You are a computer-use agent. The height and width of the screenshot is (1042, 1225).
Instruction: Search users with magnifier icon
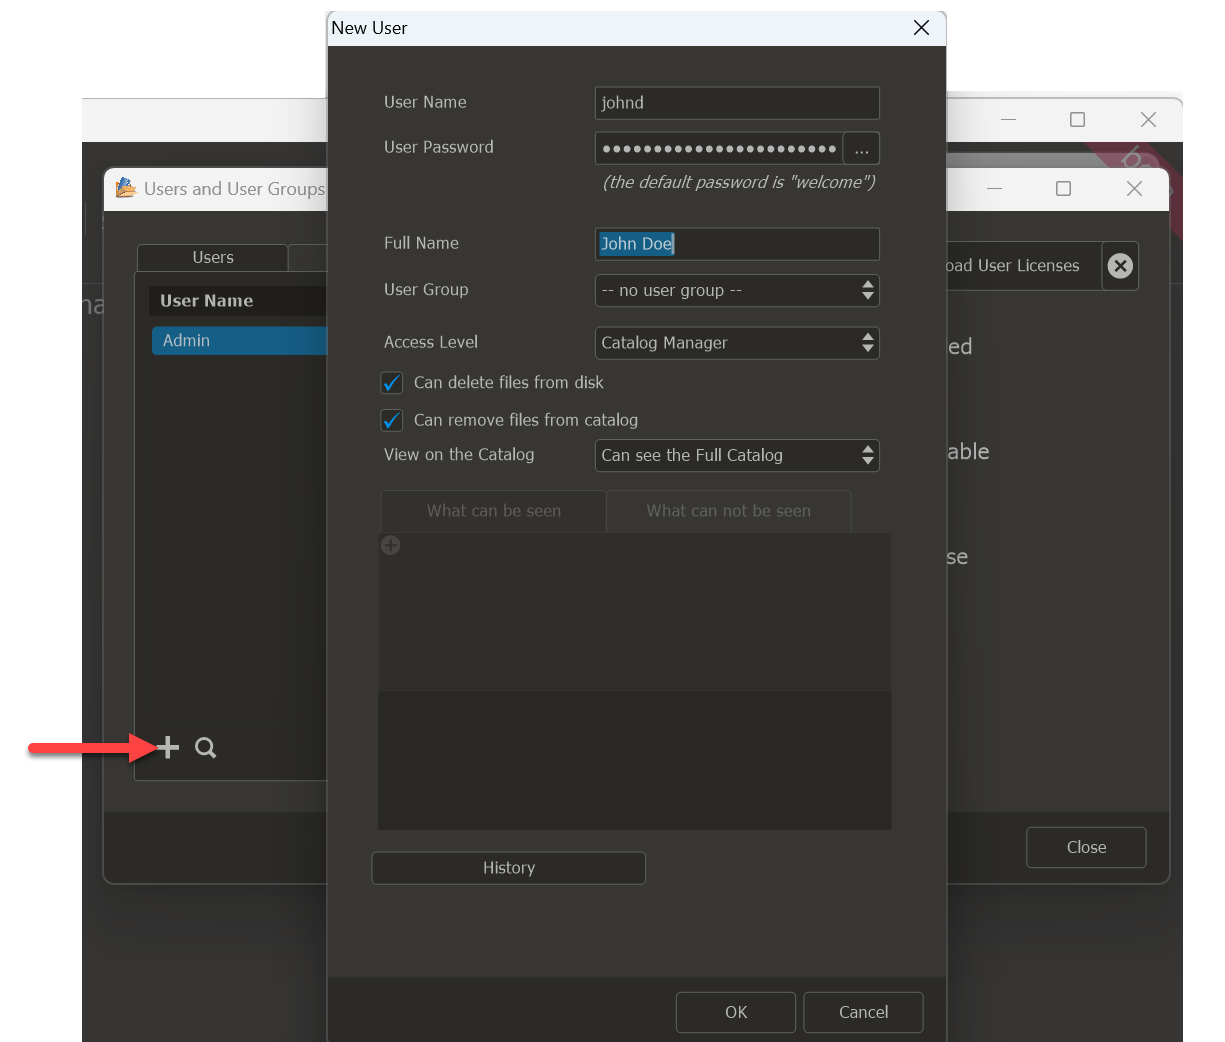[206, 748]
